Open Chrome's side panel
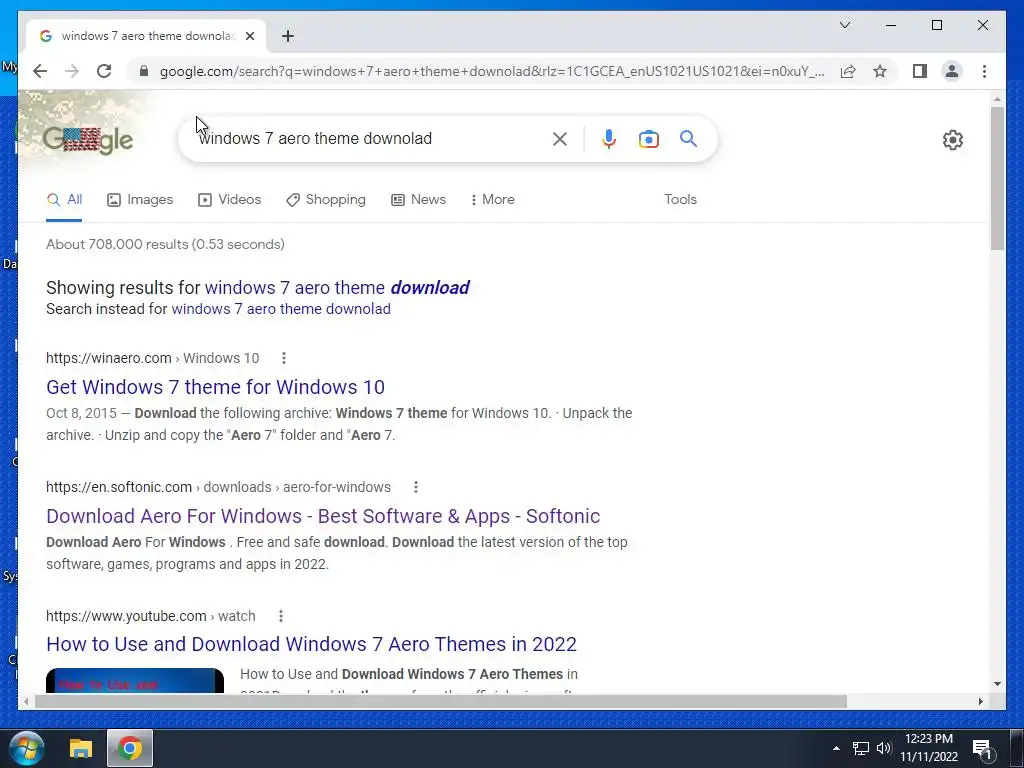 pyautogui.click(x=920, y=71)
